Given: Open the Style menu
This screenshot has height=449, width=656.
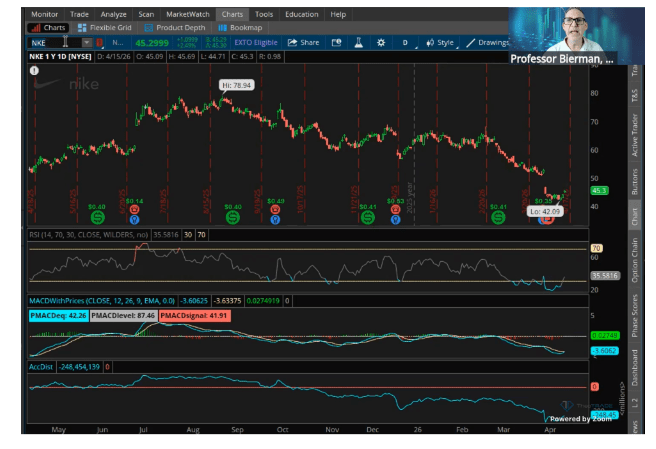Looking at the screenshot, I should pyautogui.click(x=440, y=42).
